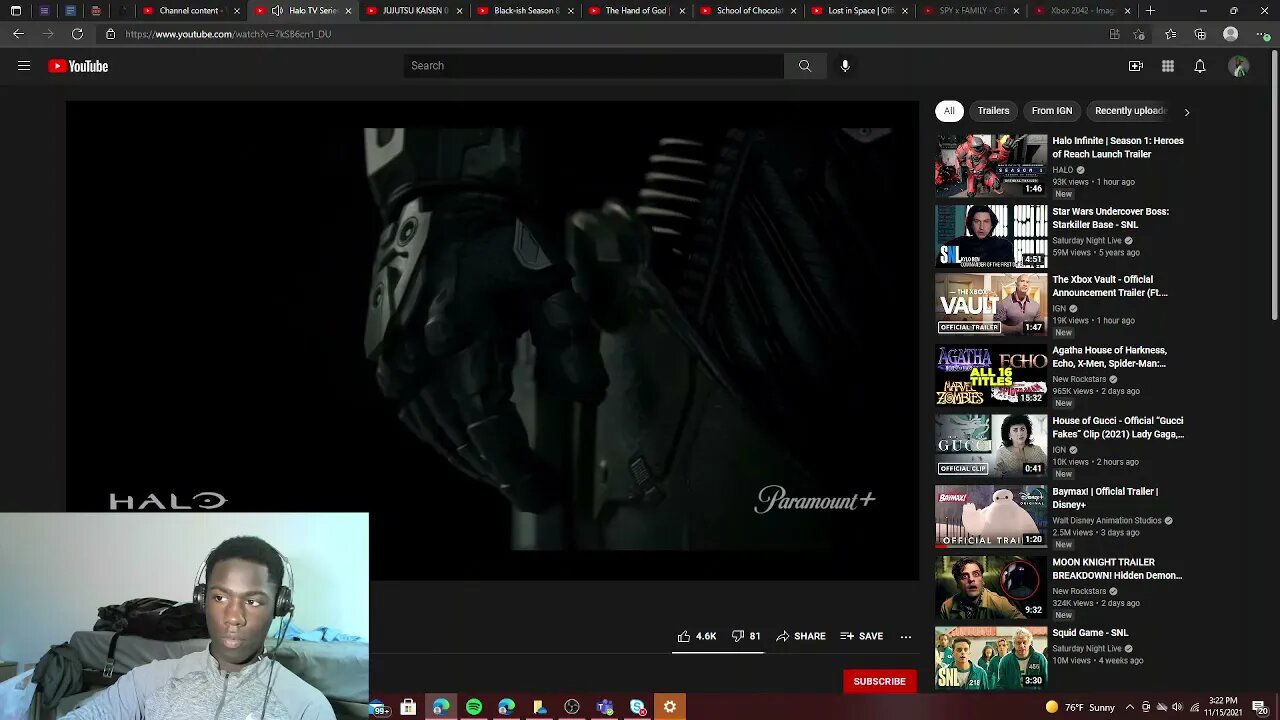Open the YouTube apps grid icon

pos(1168,66)
